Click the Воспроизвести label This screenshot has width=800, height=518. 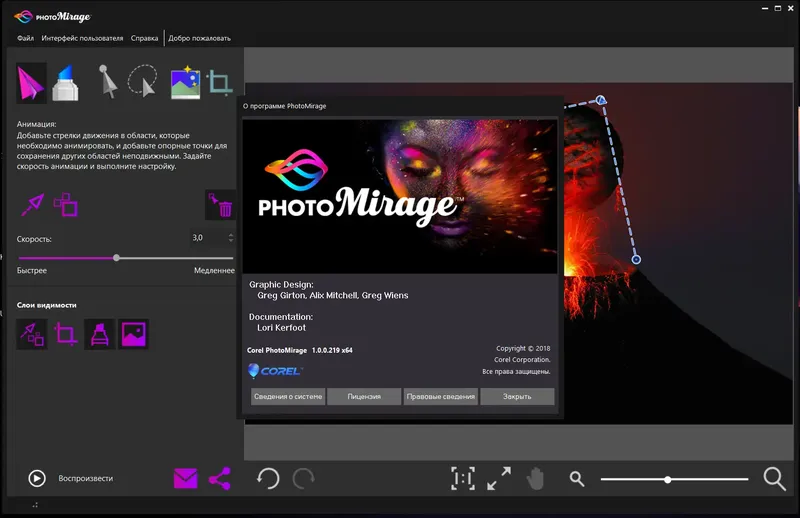click(x=86, y=478)
